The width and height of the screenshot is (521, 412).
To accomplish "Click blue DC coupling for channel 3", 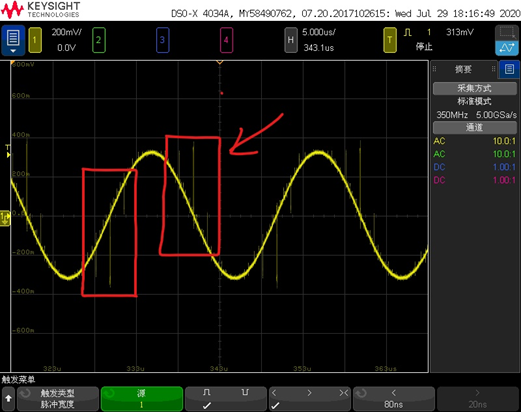I will [x=439, y=167].
